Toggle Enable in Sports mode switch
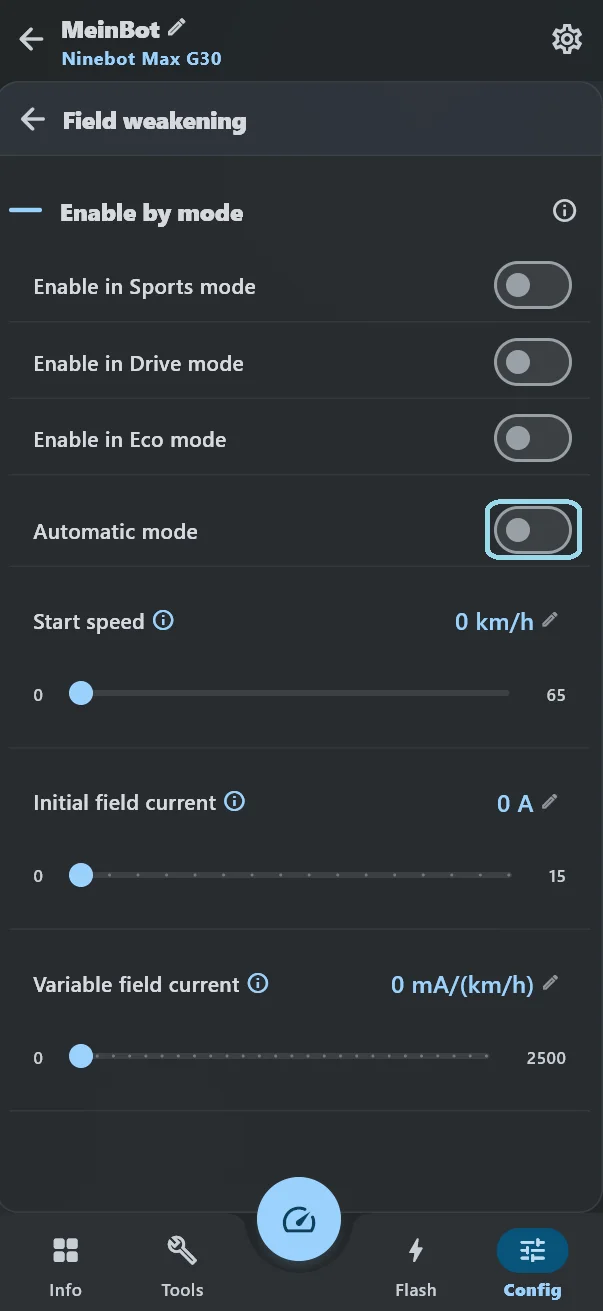 (x=533, y=286)
